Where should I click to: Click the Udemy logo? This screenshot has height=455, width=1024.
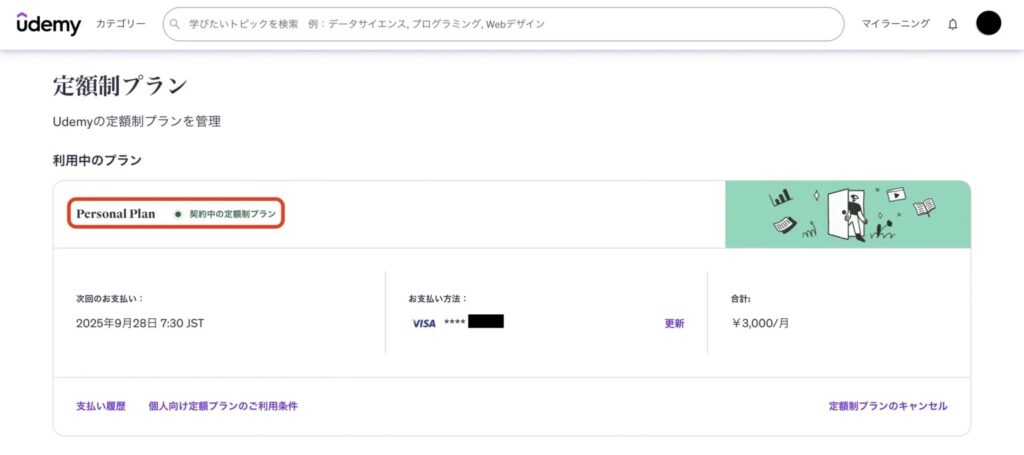coord(48,24)
